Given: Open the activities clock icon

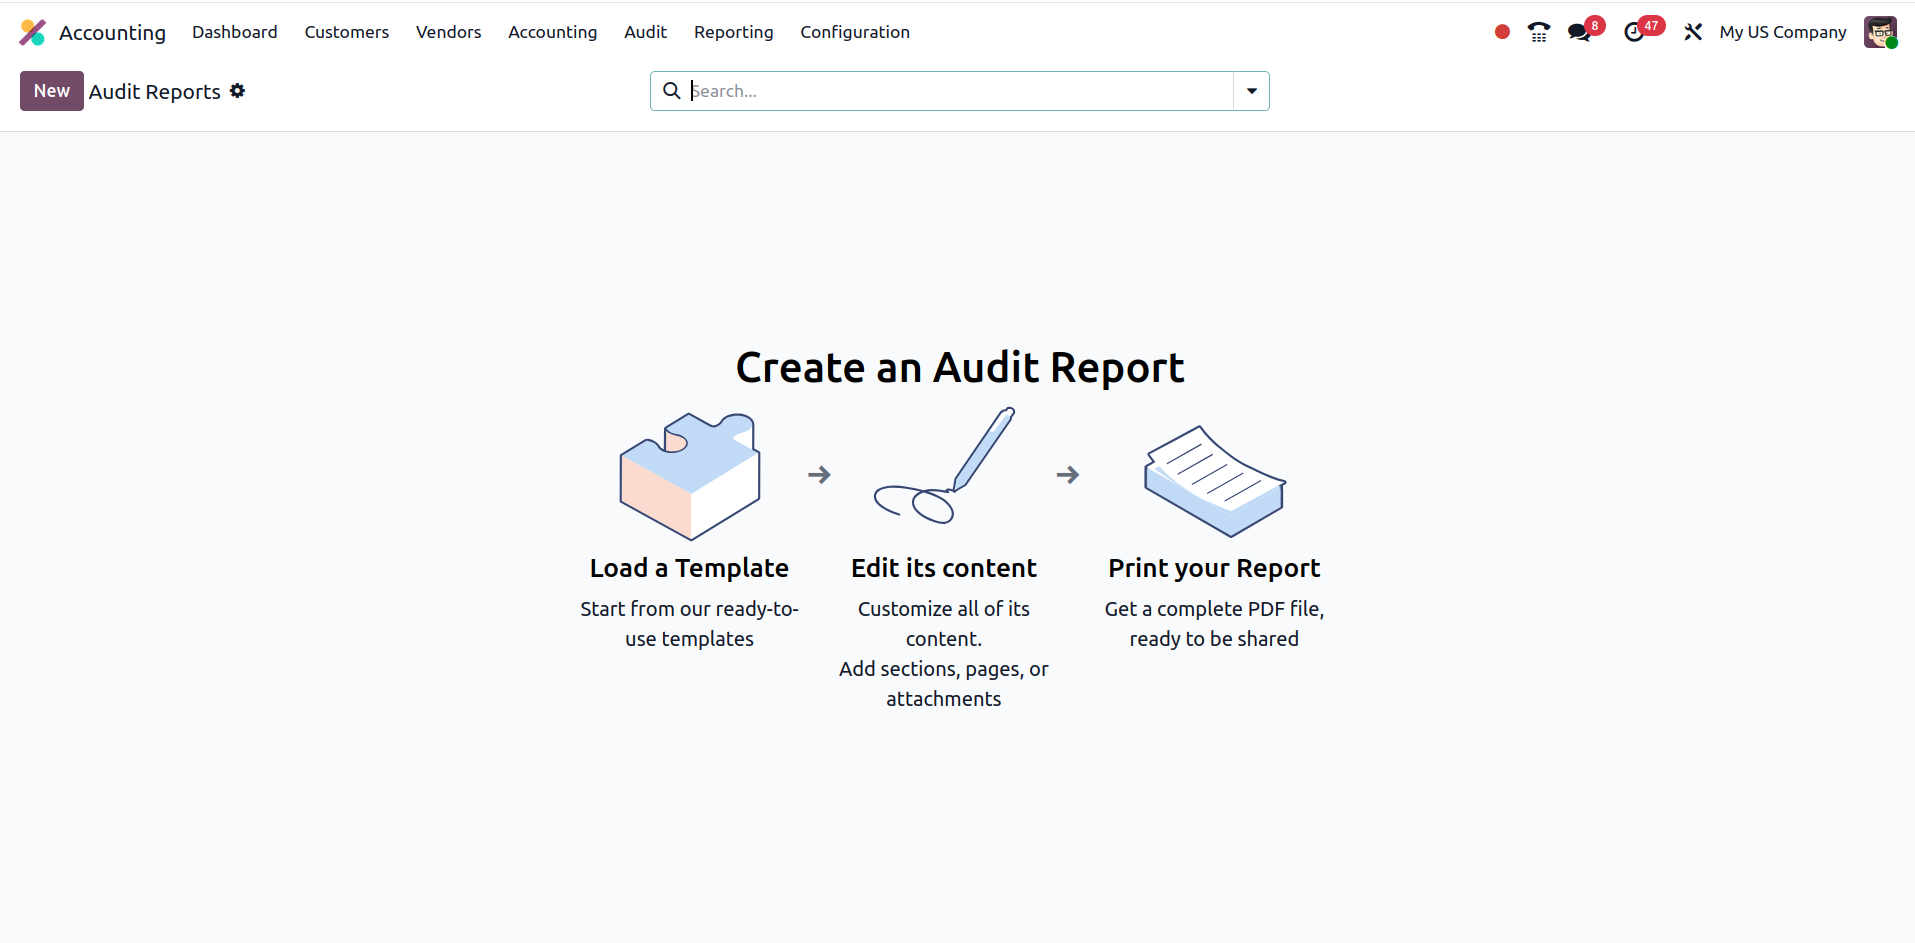Looking at the screenshot, I should click(x=1634, y=33).
